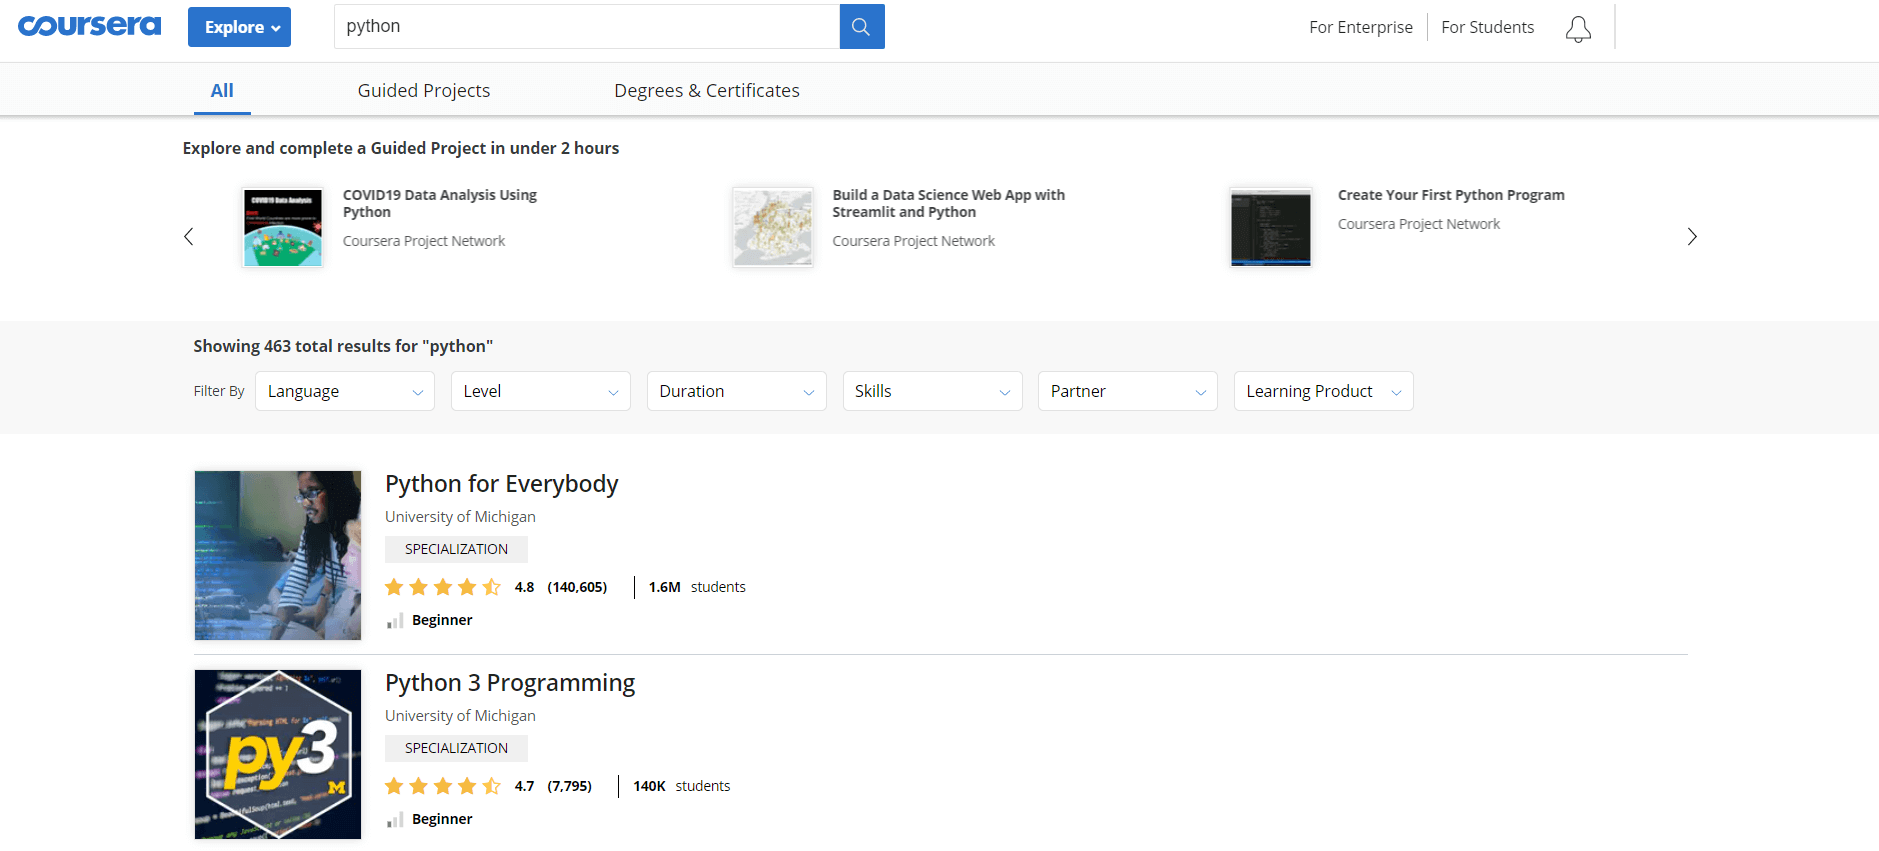Click the magnifier search button

click(x=861, y=27)
